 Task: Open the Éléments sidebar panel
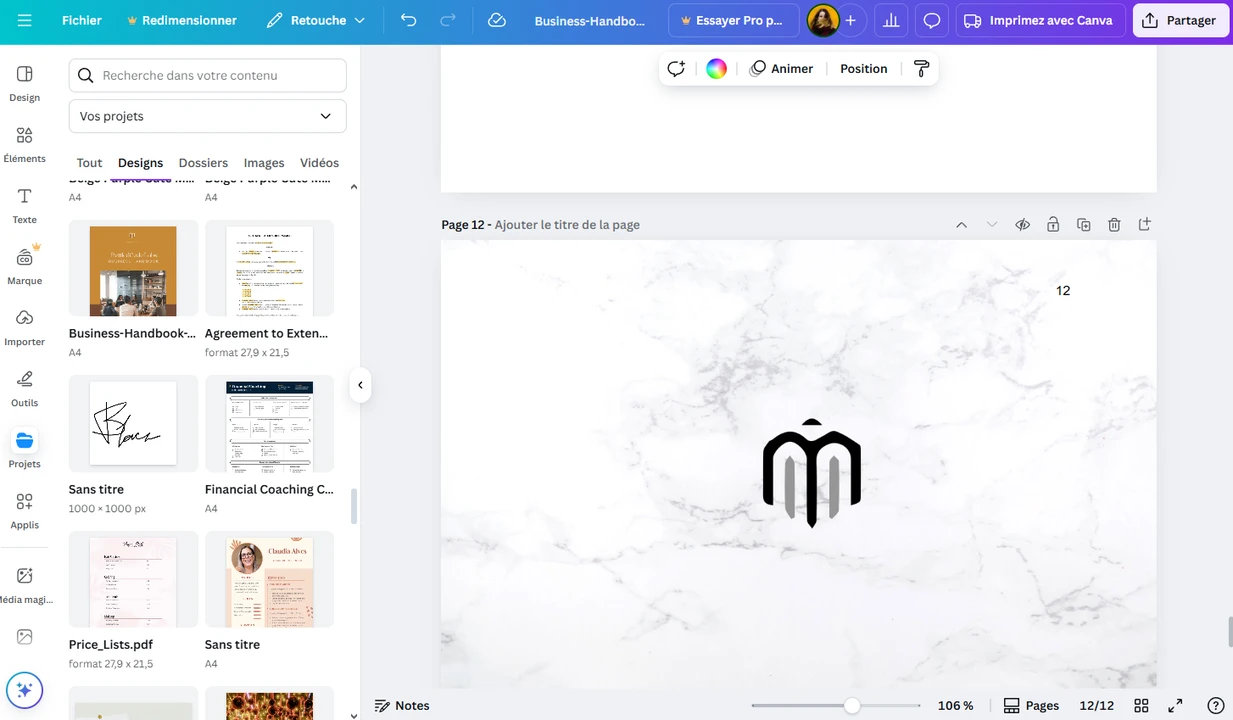tap(25, 145)
